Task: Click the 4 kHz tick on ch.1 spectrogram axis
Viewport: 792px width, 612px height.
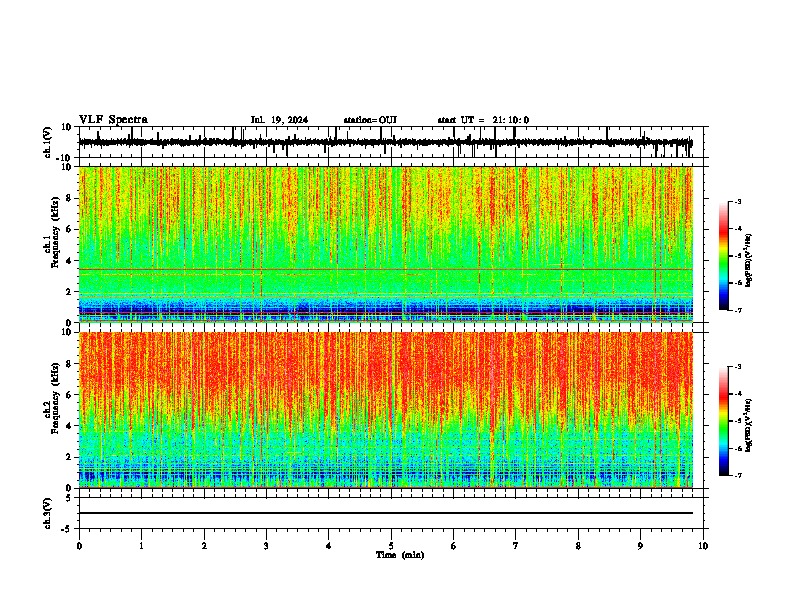Action: pyautogui.click(x=69, y=261)
